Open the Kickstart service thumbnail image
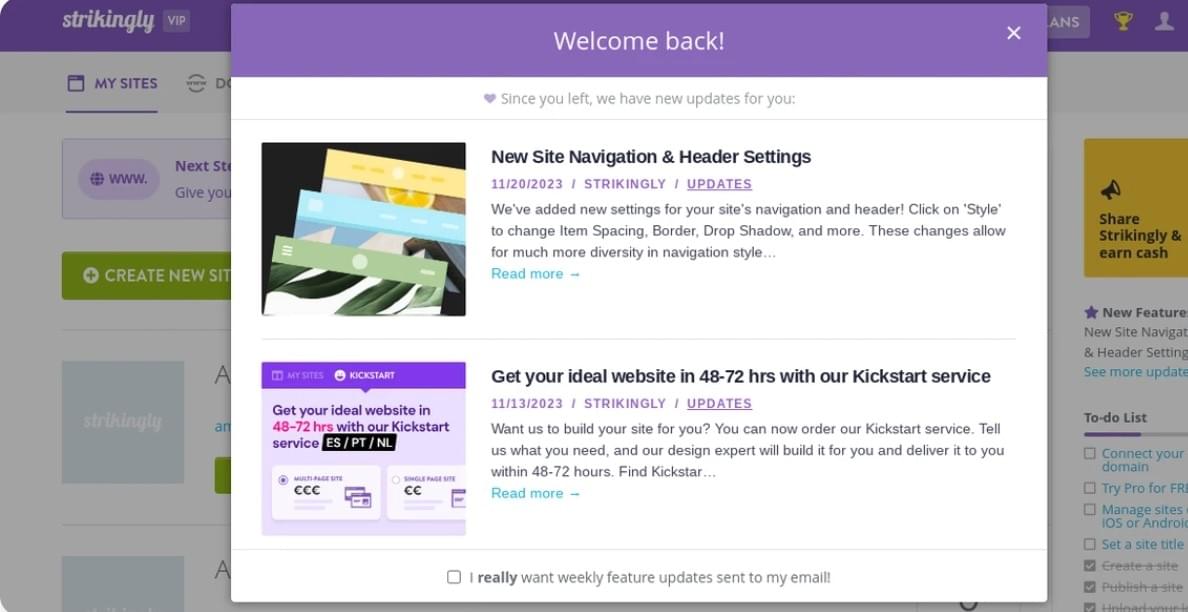Screen dimensions: 1188x612 point(364,448)
